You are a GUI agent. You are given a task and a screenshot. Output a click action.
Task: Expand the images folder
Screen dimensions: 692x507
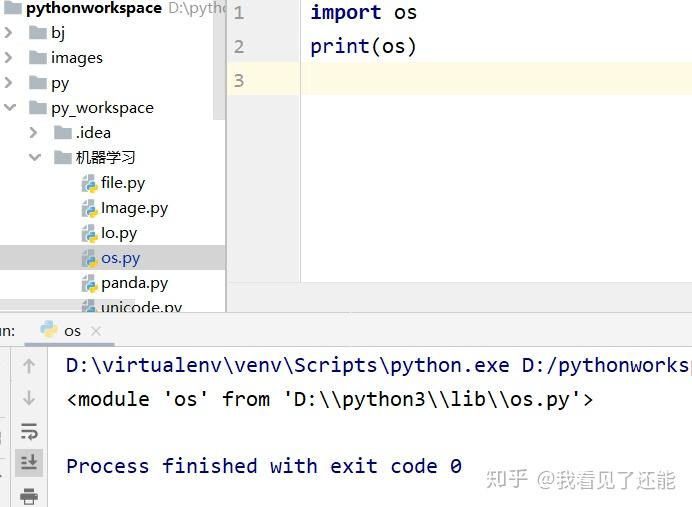[9, 58]
